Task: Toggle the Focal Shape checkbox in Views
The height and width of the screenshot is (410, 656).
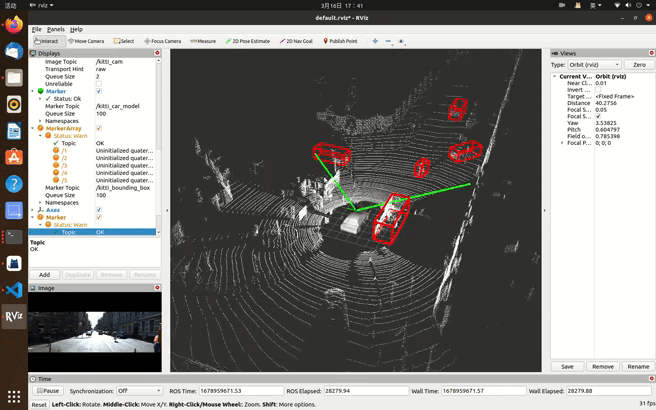Action: pyautogui.click(x=598, y=116)
